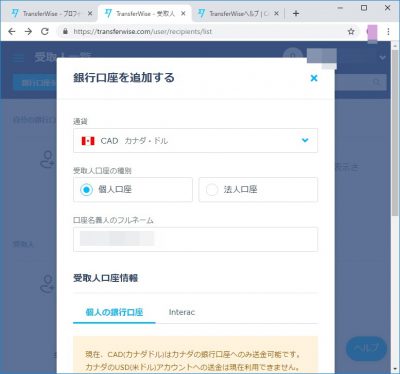The image size is (400, 374).
Task: Switch to the TransferWise help tab
Action: (238, 14)
